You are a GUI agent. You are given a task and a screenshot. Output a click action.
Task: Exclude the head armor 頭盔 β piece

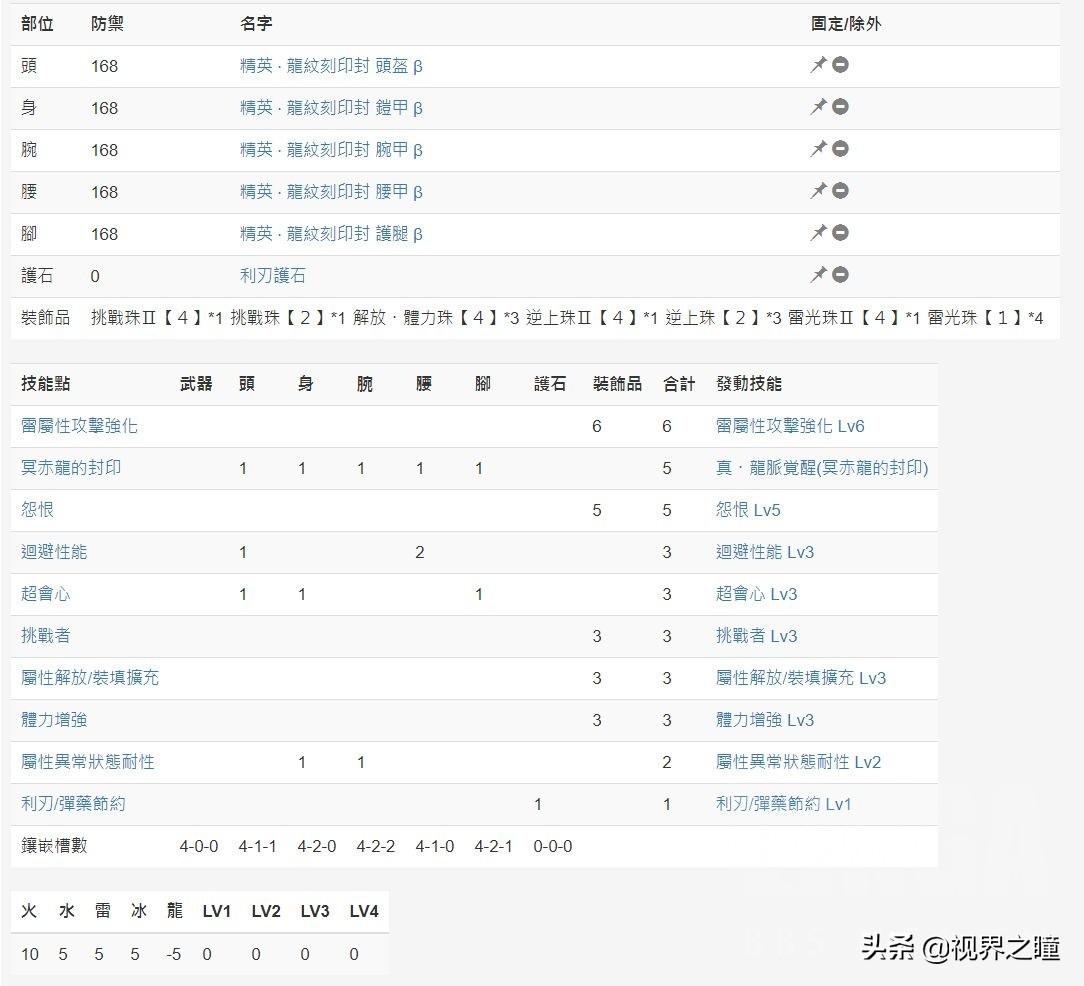pos(841,65)
